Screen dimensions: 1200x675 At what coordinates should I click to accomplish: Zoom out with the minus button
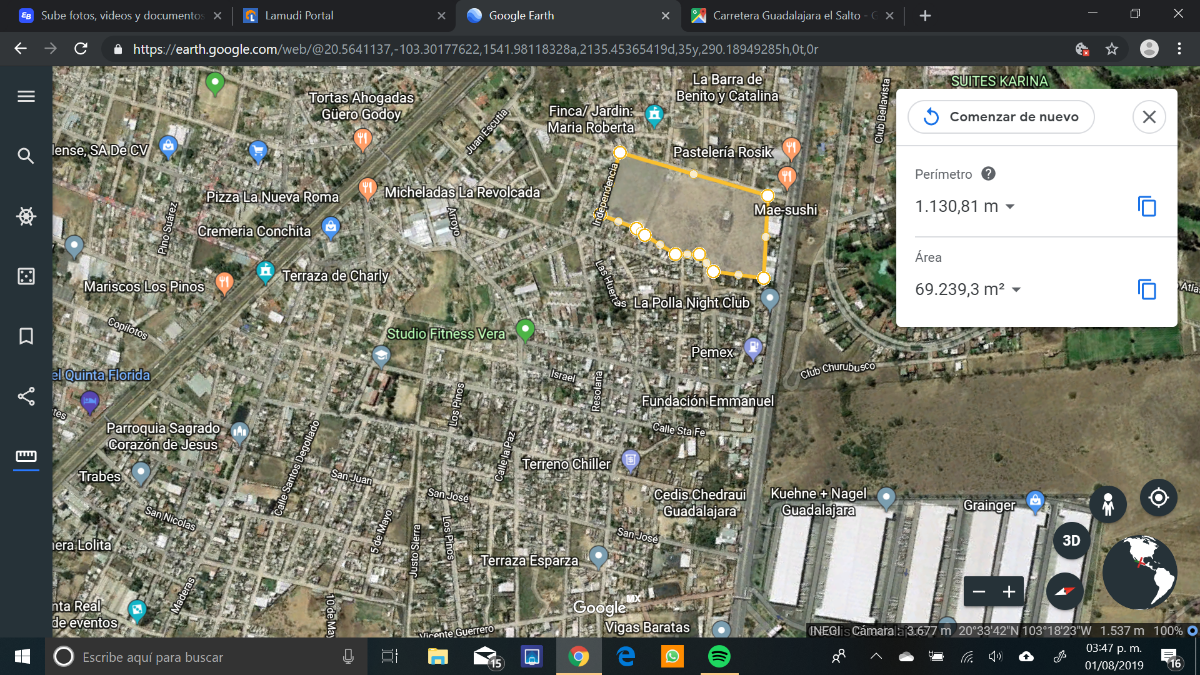tap(979, 592)
